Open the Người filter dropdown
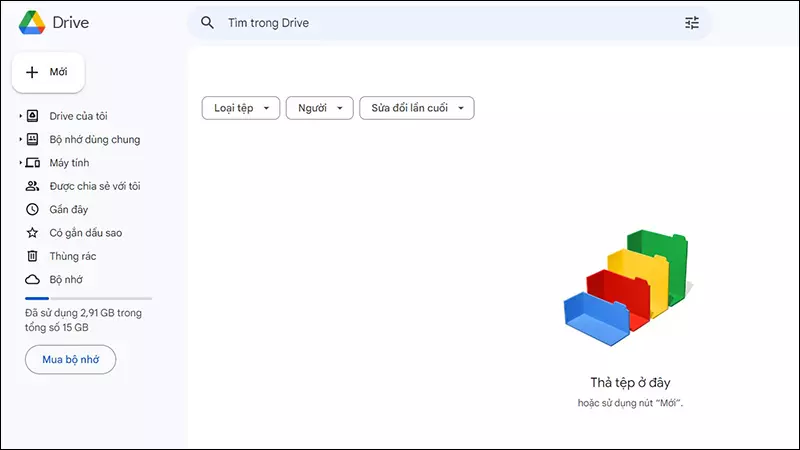Screen dimensions: 800x450 [320, 108]
